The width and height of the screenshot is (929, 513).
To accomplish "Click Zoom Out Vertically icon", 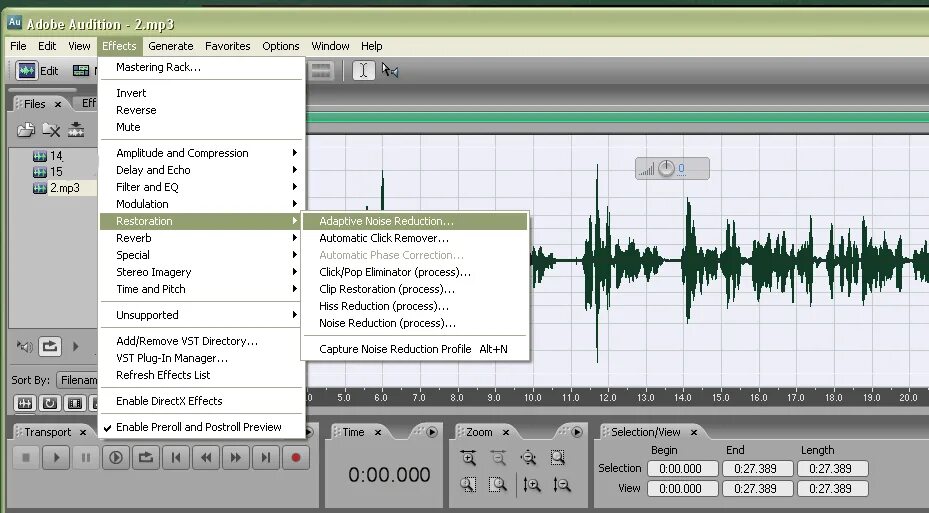I will click(561, 485).
